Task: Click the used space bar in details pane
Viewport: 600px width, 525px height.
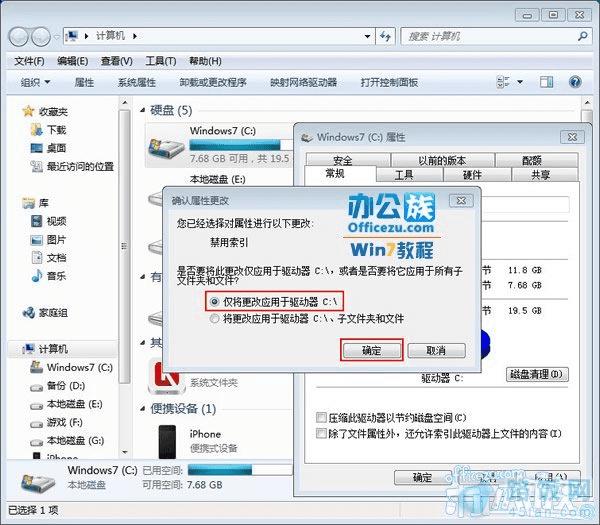Action: [x=239, y=470]
